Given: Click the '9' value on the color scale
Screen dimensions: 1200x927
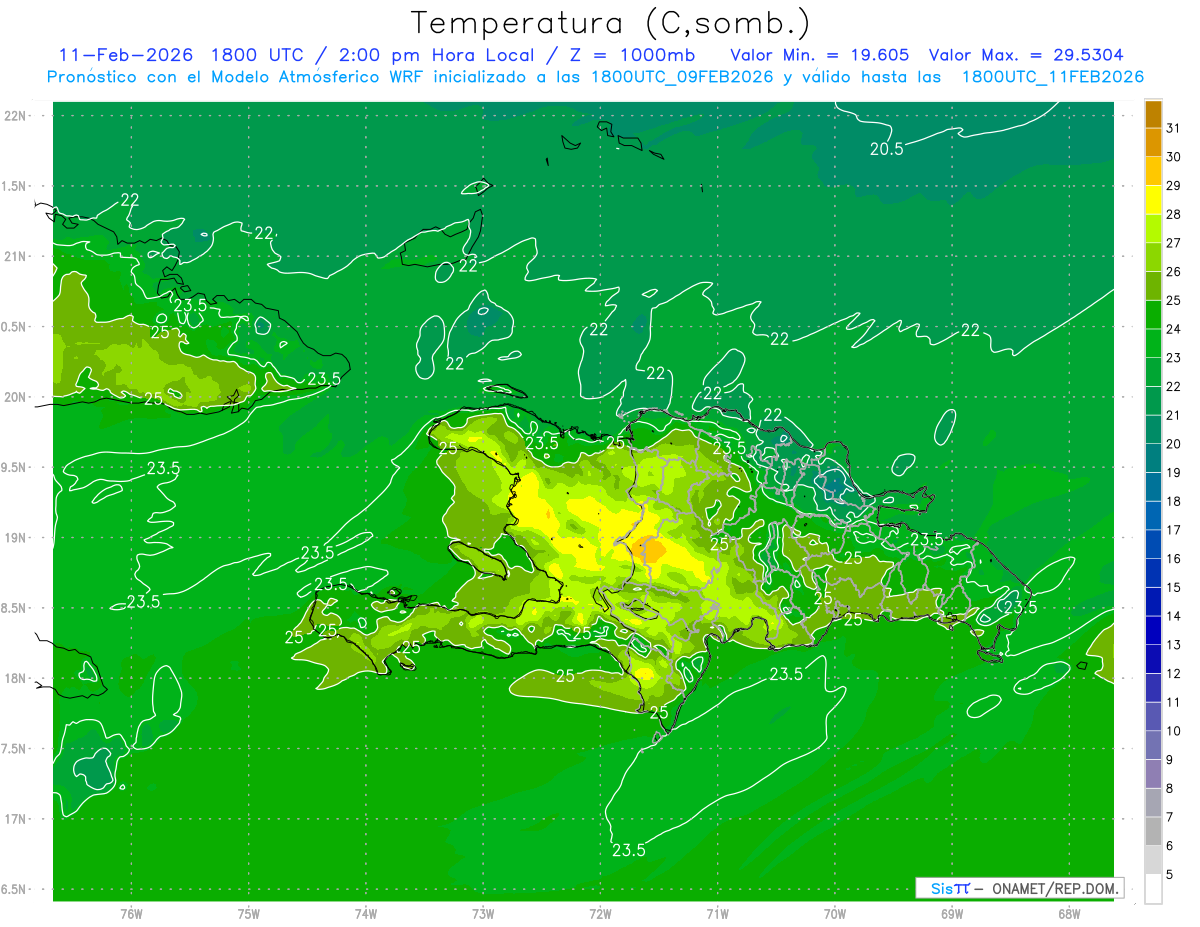Looking at the screenshot, I should coord(1170,760).
